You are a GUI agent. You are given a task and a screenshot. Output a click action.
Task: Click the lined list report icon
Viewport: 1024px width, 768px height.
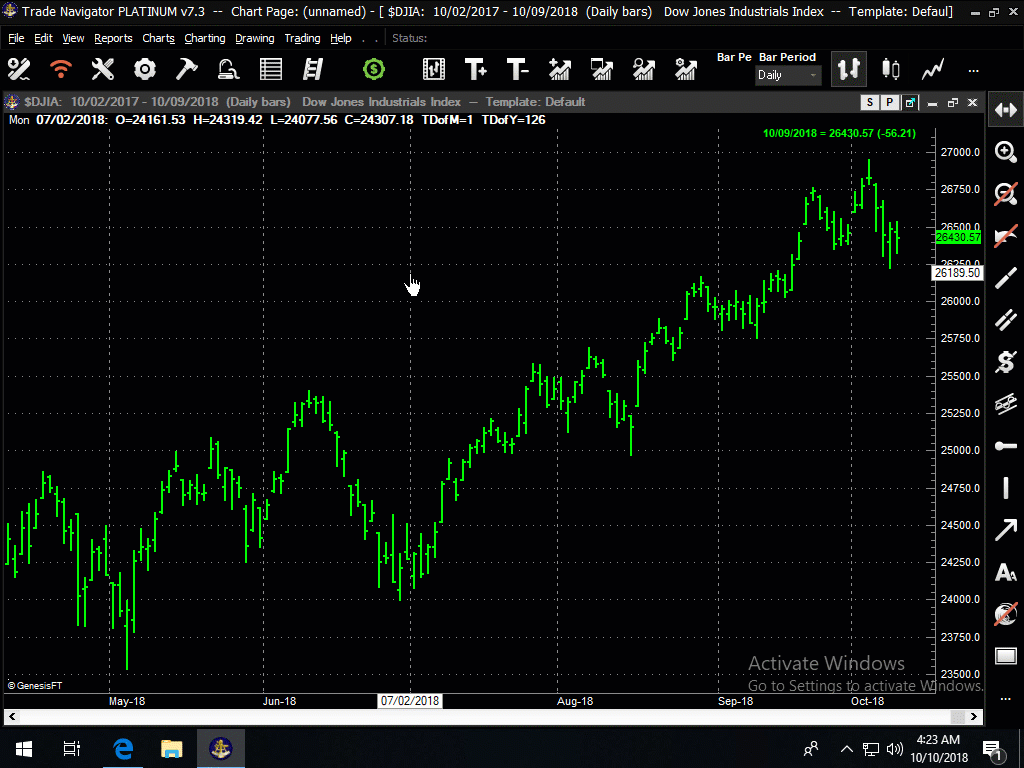(x=270, y=69)
